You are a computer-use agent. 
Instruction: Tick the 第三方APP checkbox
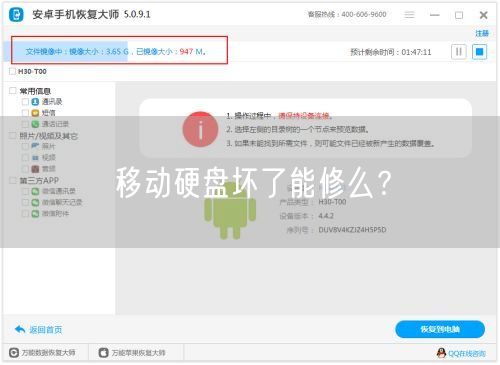tap(13, 180)
